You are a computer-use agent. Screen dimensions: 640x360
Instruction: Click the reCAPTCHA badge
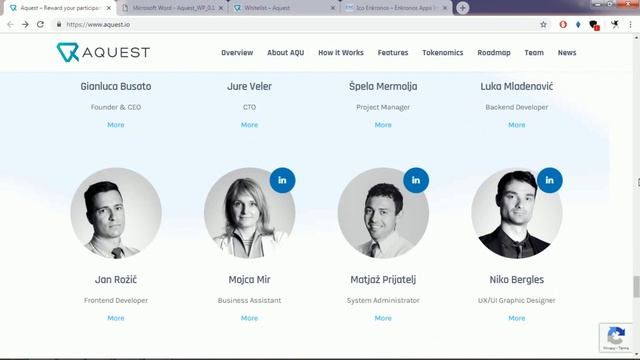pos(616,338)
